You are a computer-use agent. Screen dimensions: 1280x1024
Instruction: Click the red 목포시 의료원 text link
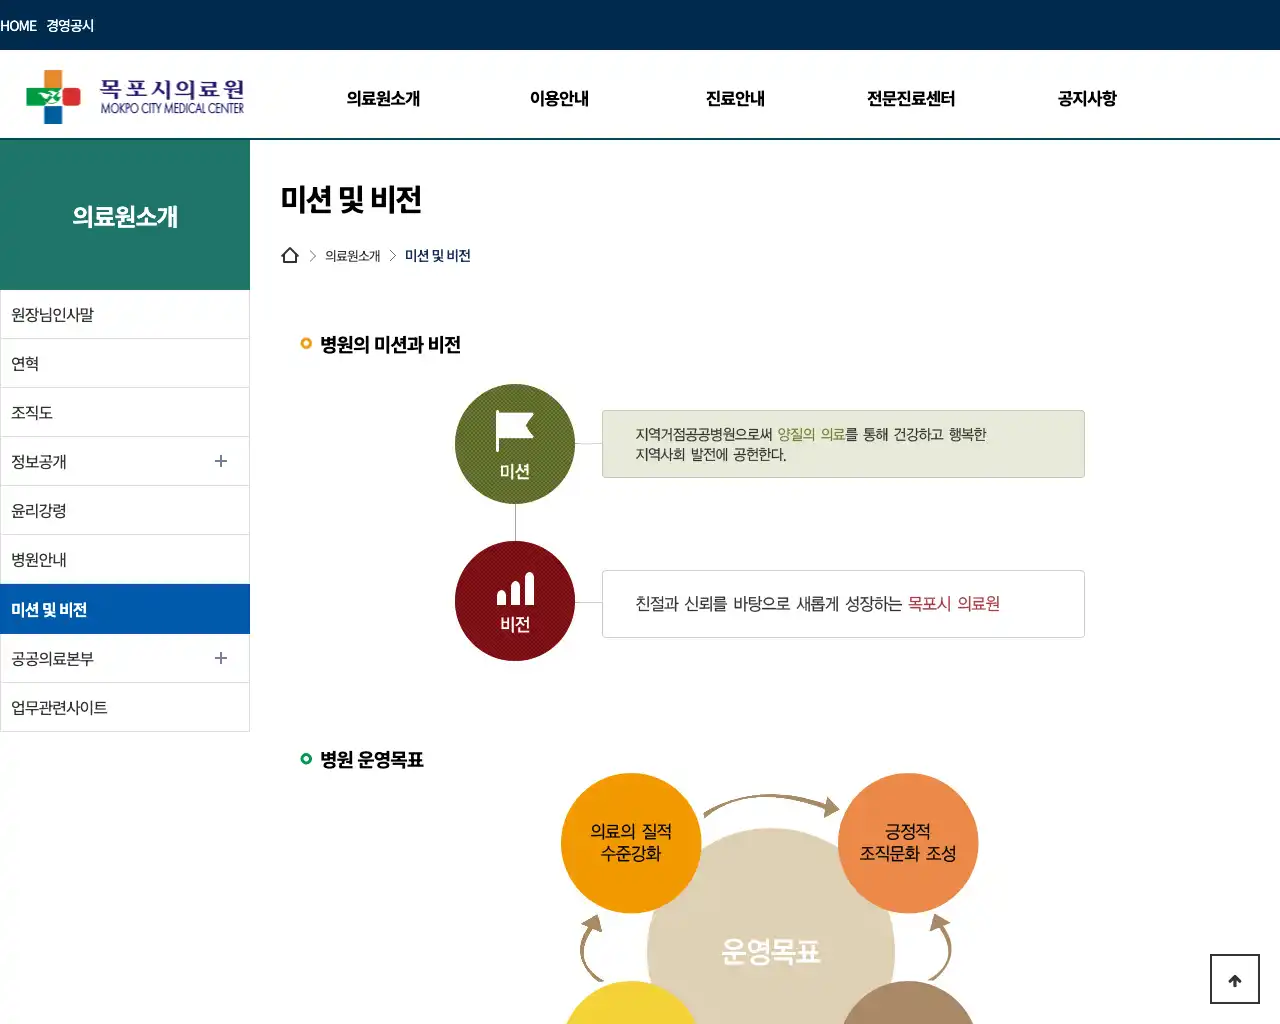[955, 604]
